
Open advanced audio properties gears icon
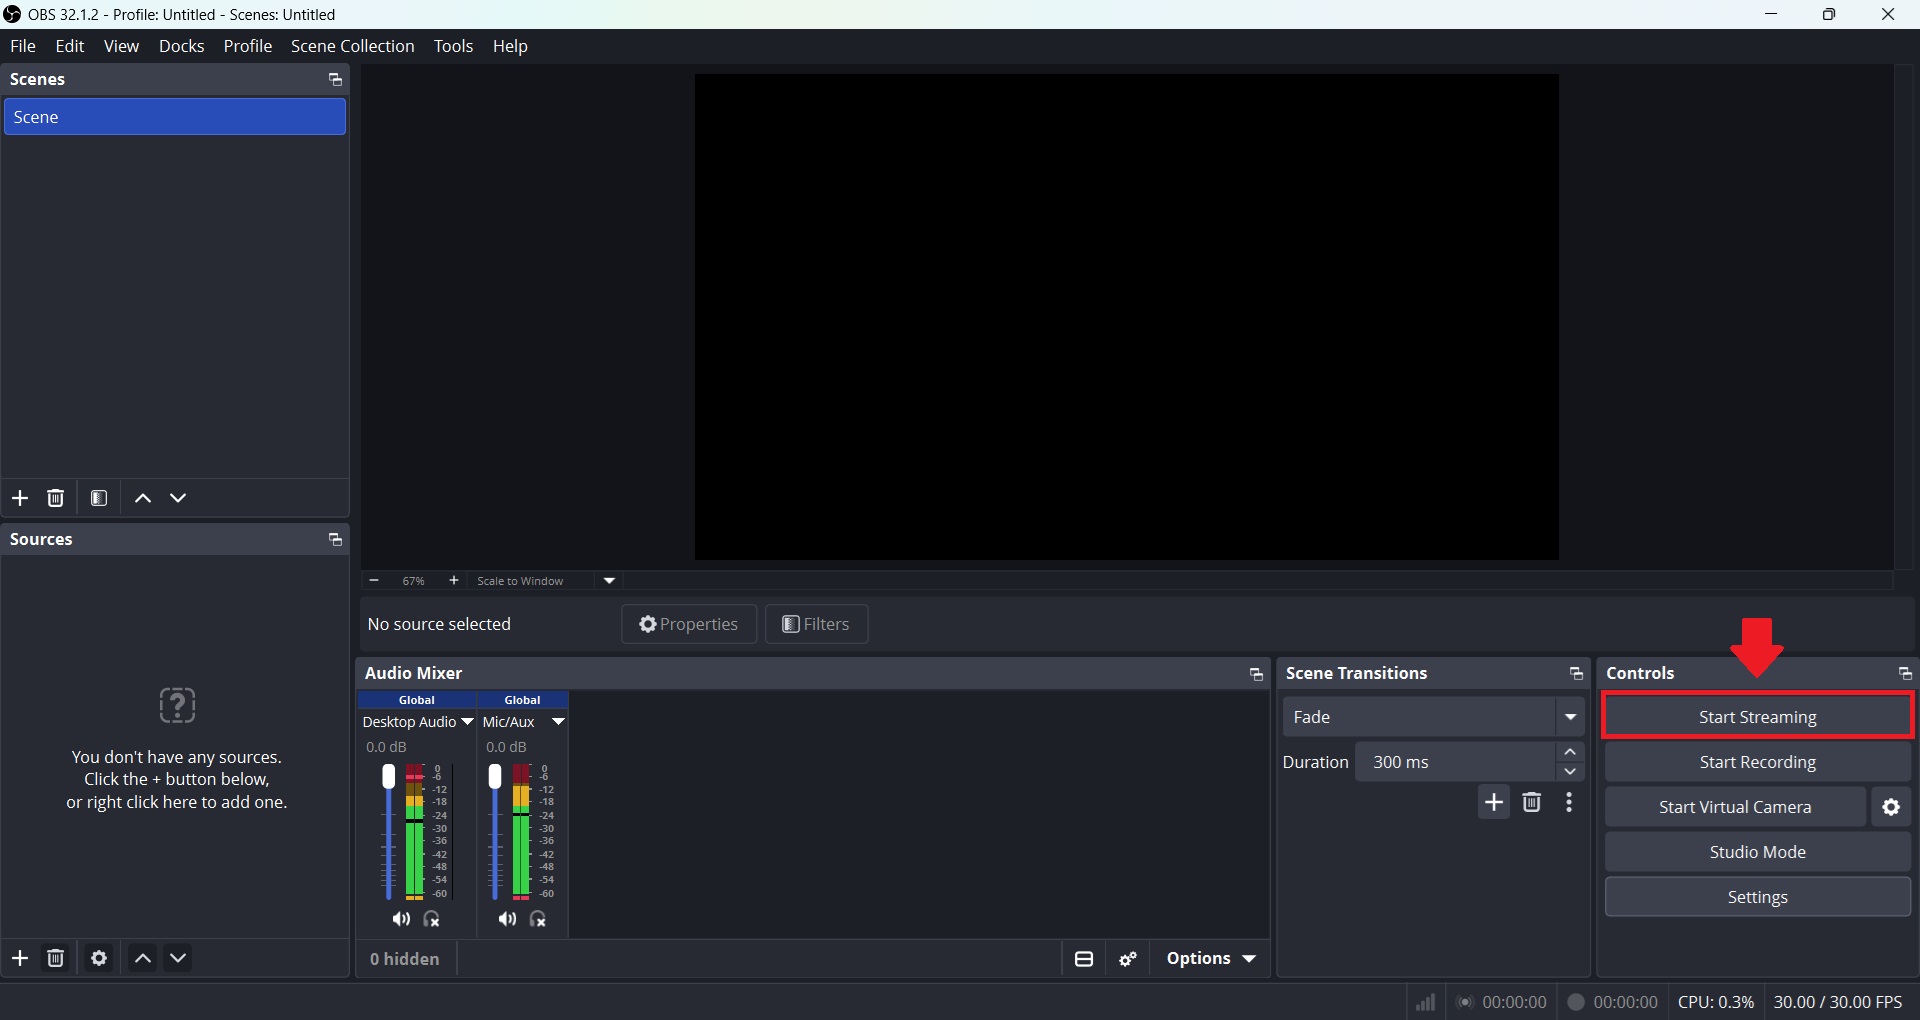pos(1129,959)
